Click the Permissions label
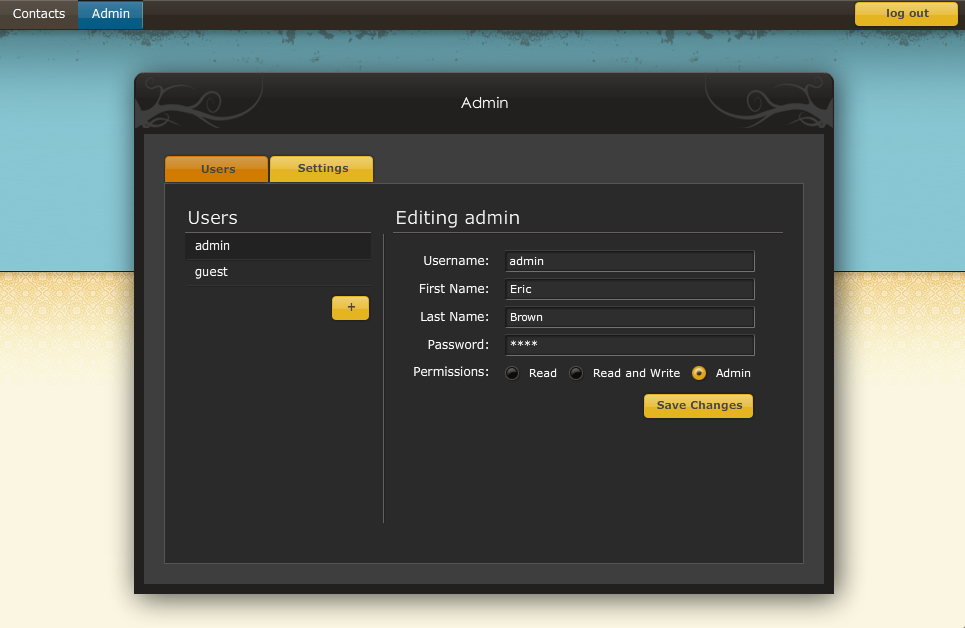The image size is (965, 628). coord(450,372)
